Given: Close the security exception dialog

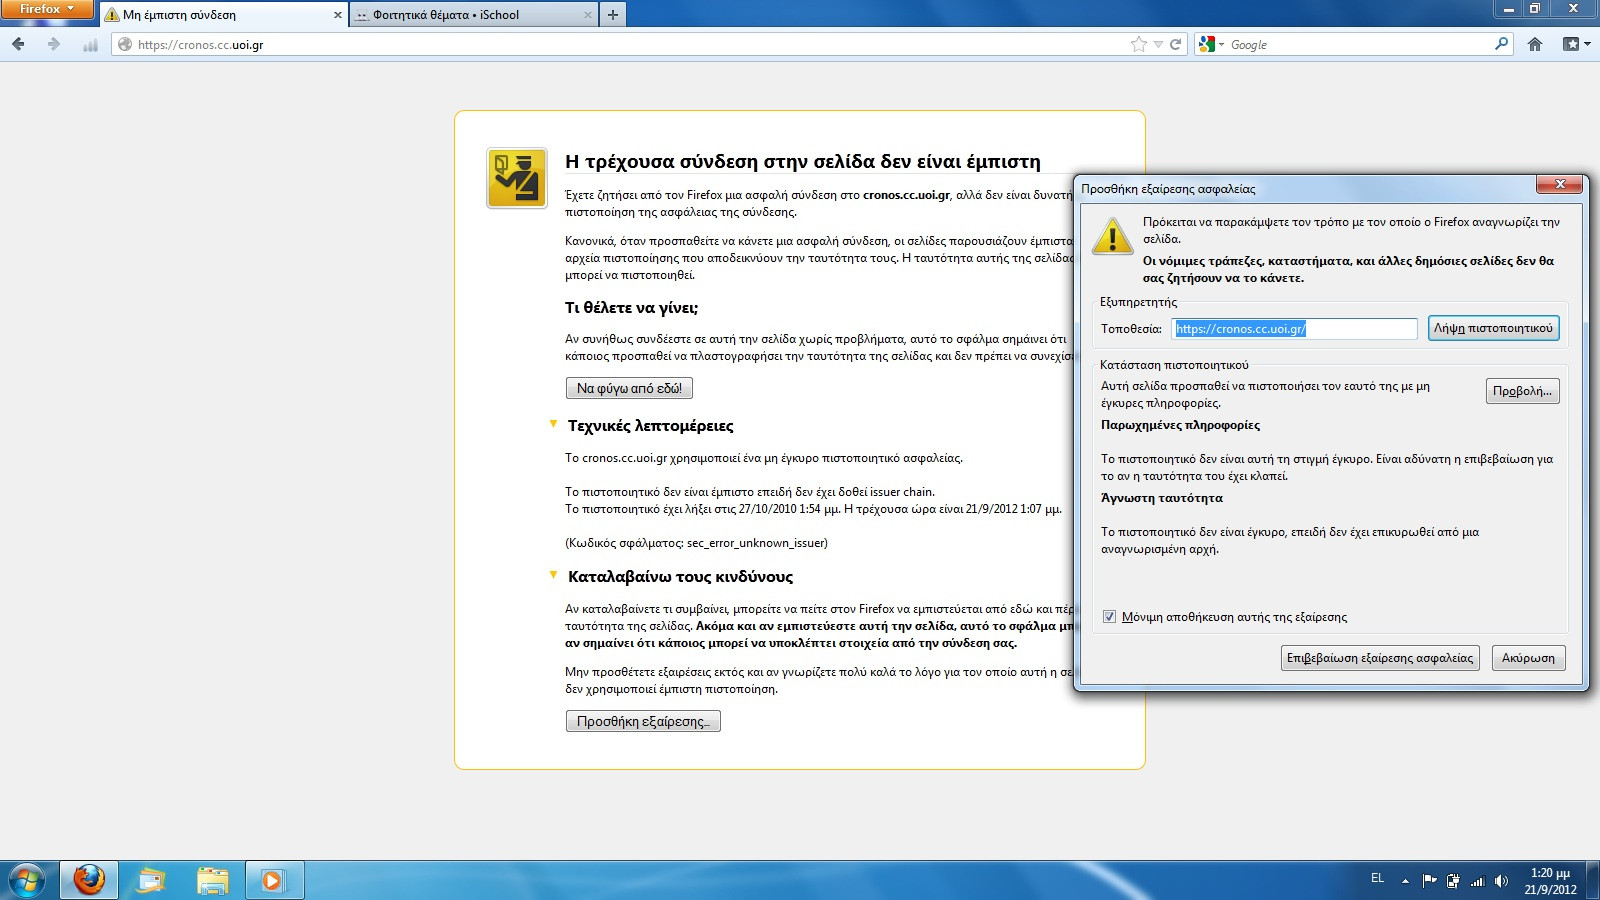Looking at the screenshot, I should coord(1560,184).
